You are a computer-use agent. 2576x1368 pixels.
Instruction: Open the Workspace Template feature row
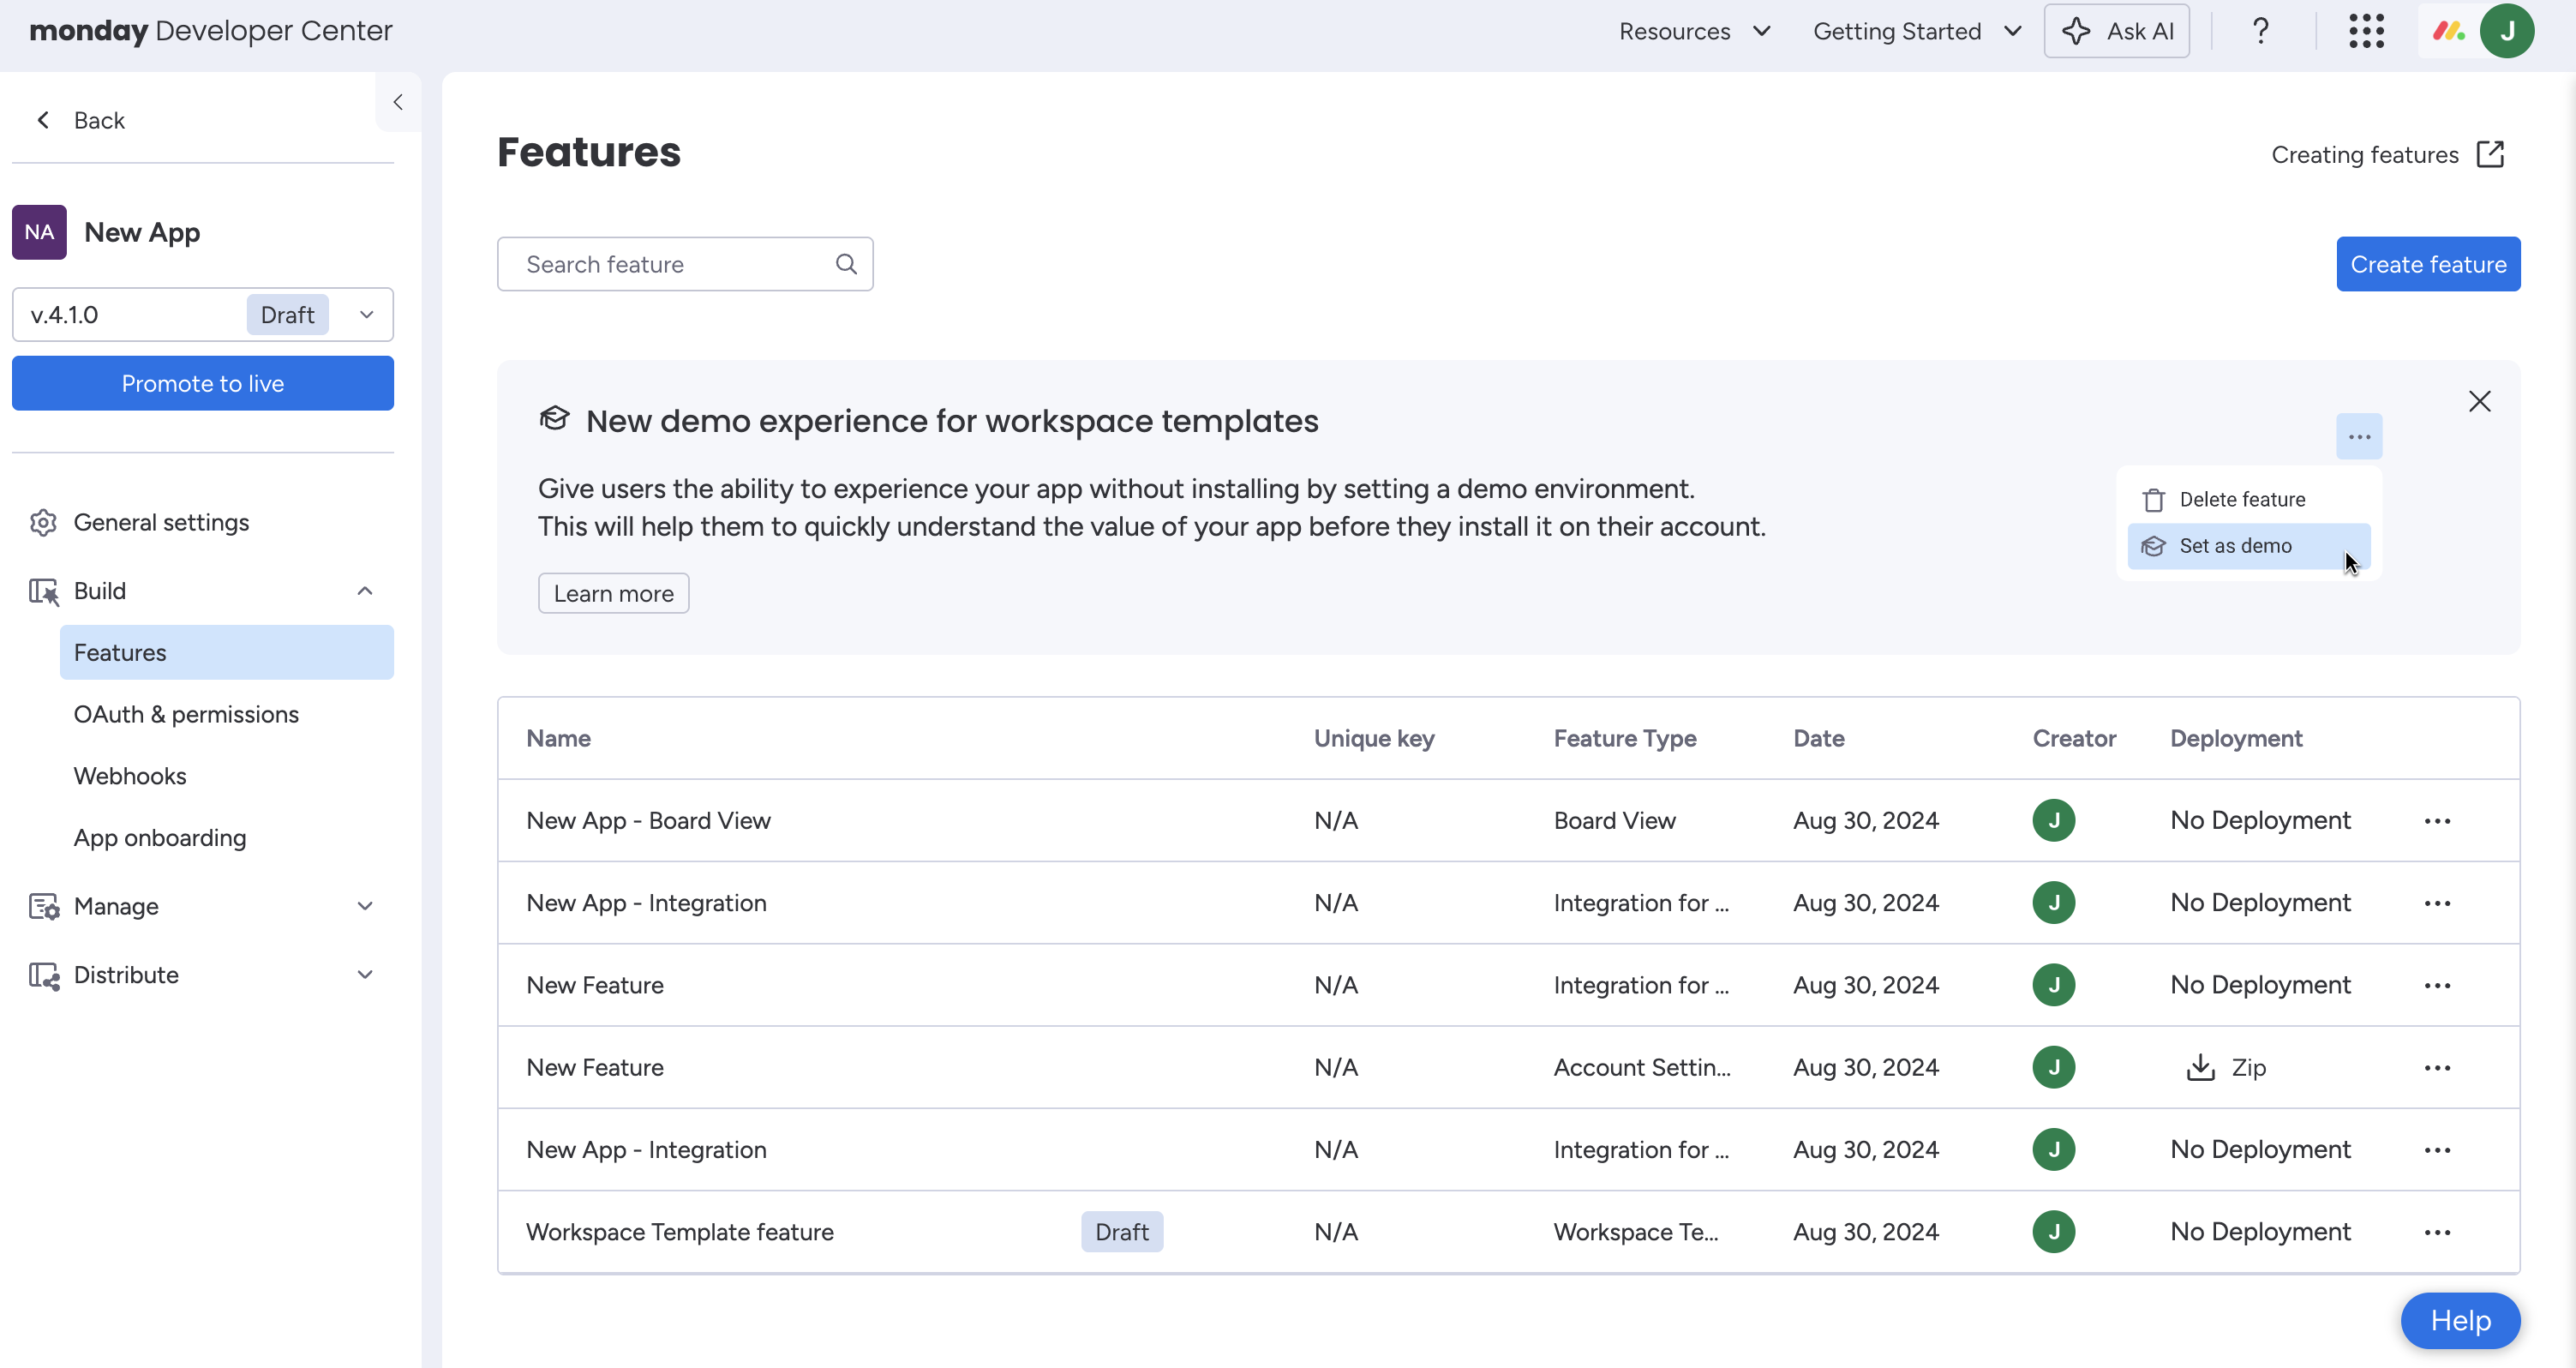1508,1232
